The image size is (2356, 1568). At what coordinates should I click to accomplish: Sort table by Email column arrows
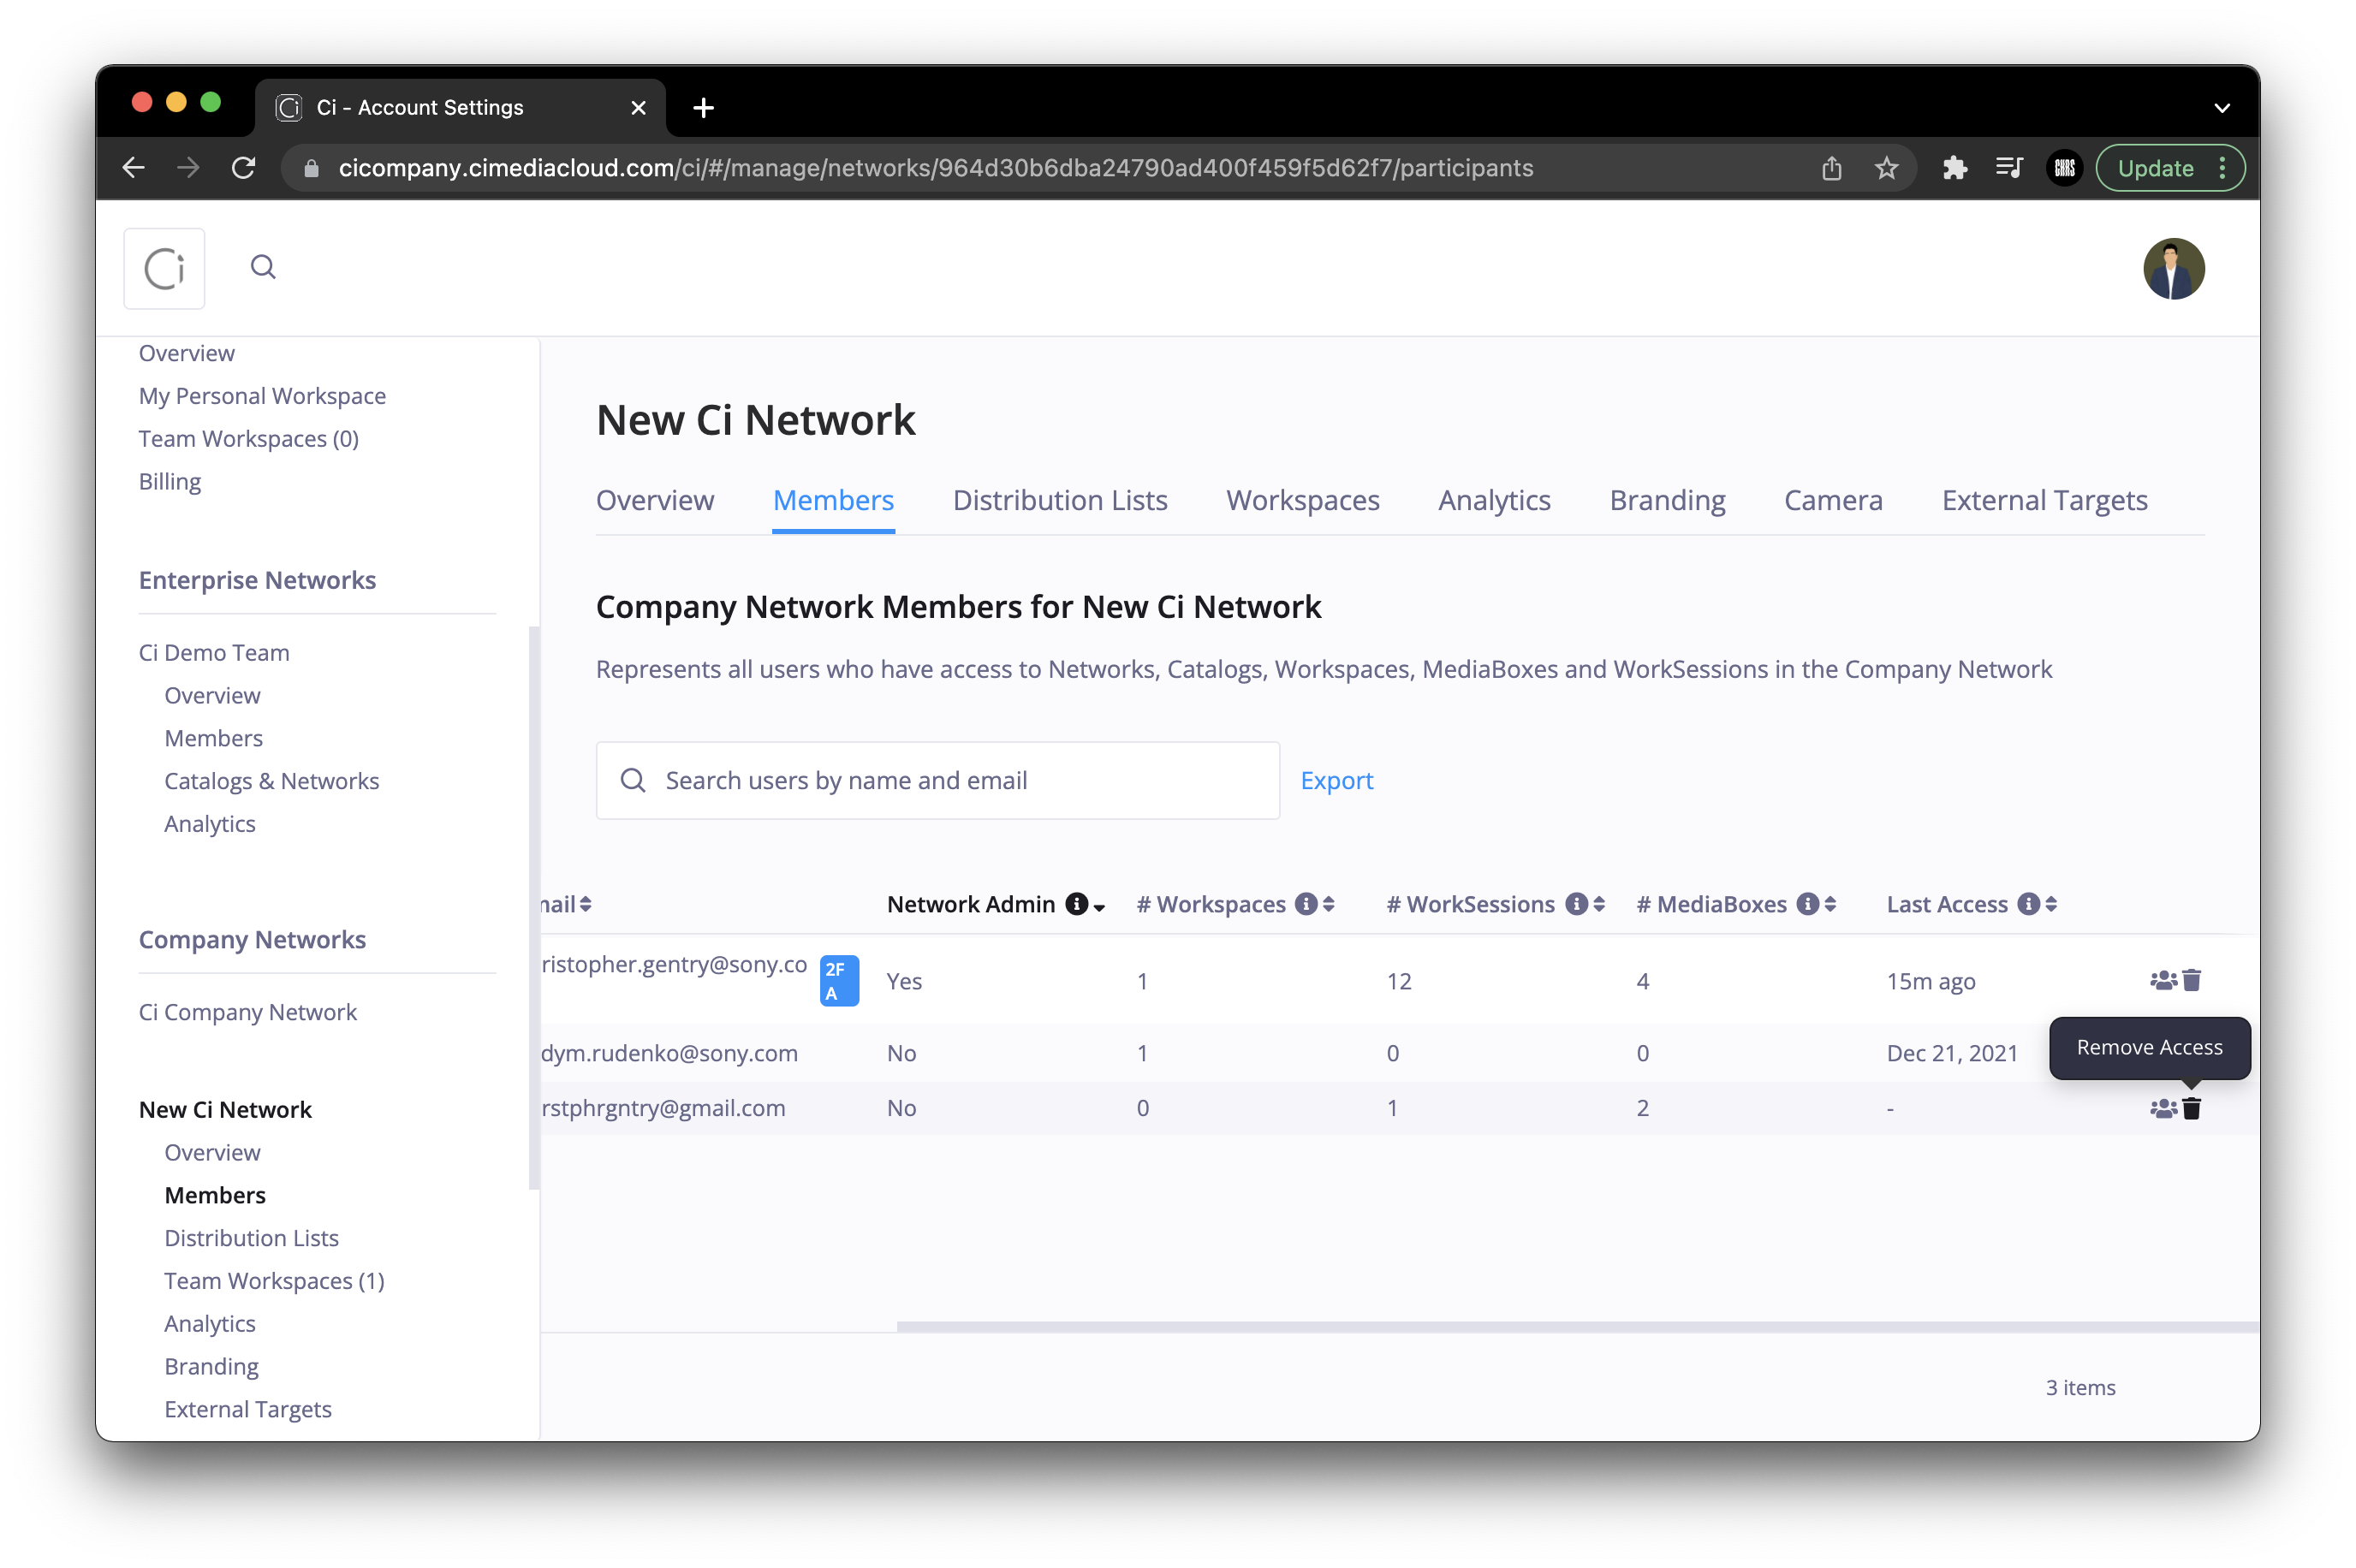pos(586,904)
